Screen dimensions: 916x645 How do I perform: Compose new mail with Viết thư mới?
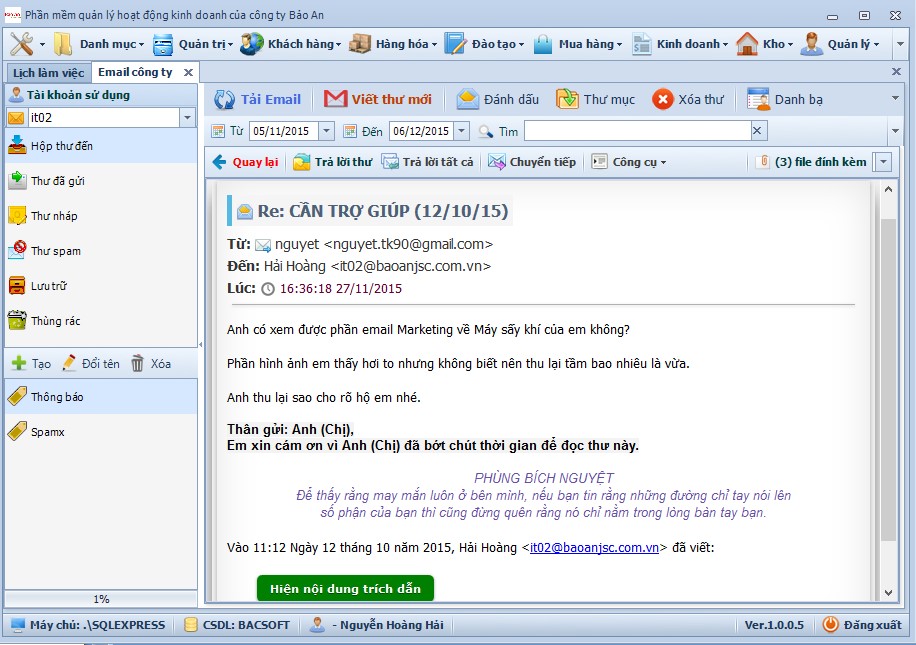tap(336, 99)
